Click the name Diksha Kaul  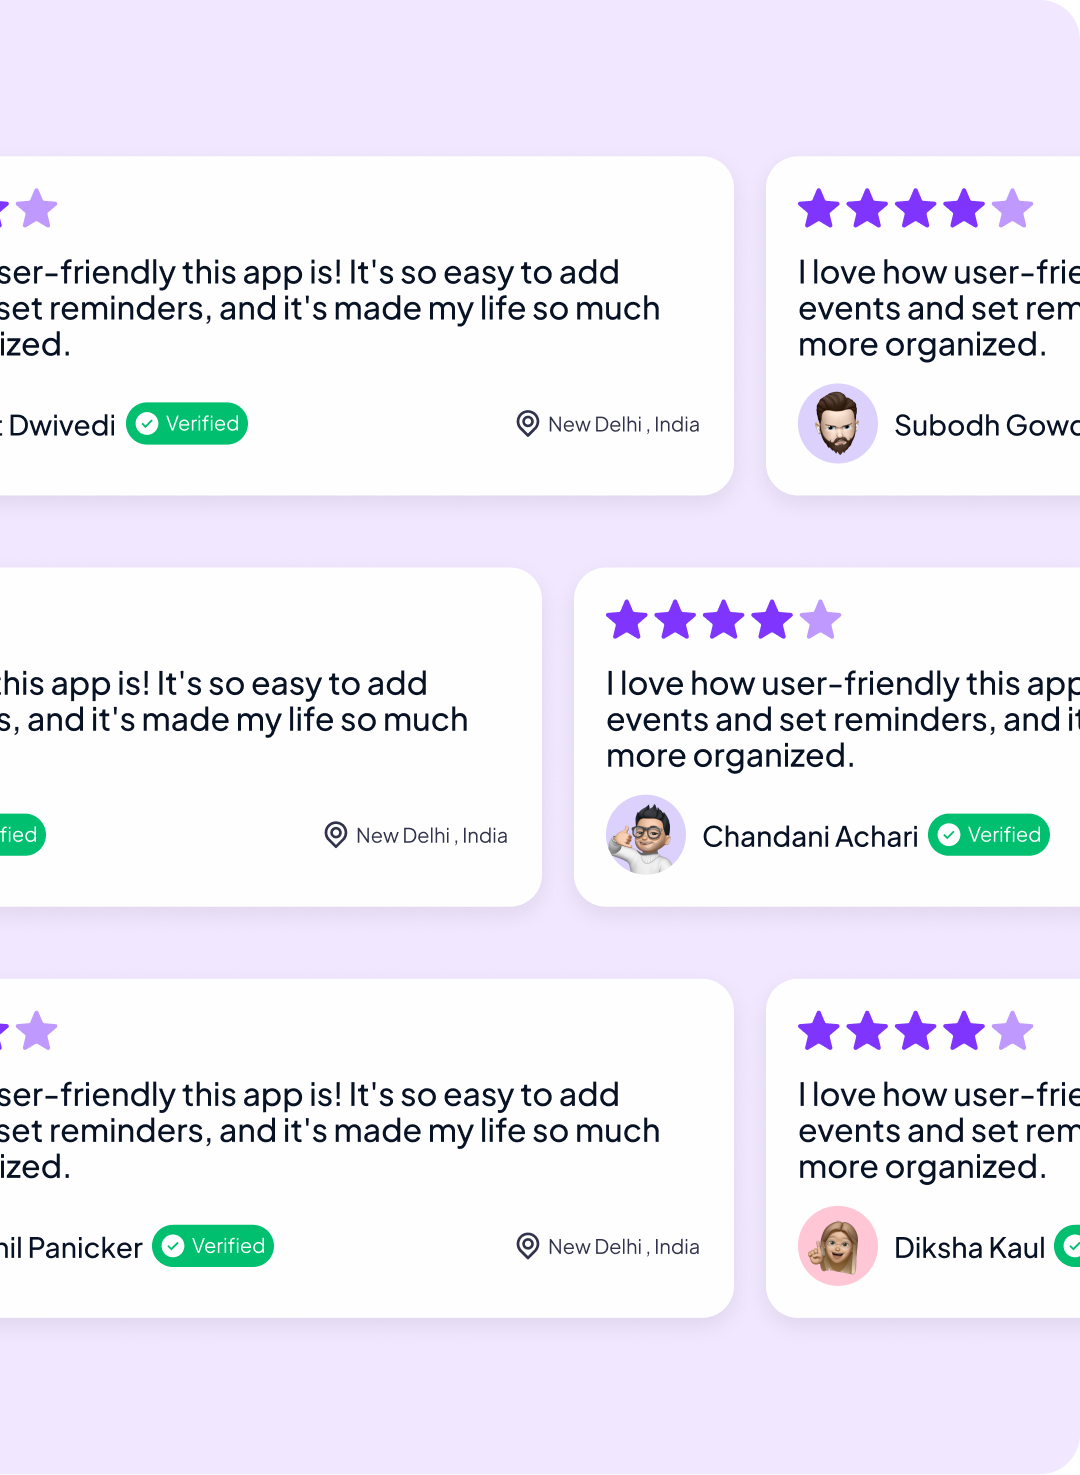click(968, 1247)
